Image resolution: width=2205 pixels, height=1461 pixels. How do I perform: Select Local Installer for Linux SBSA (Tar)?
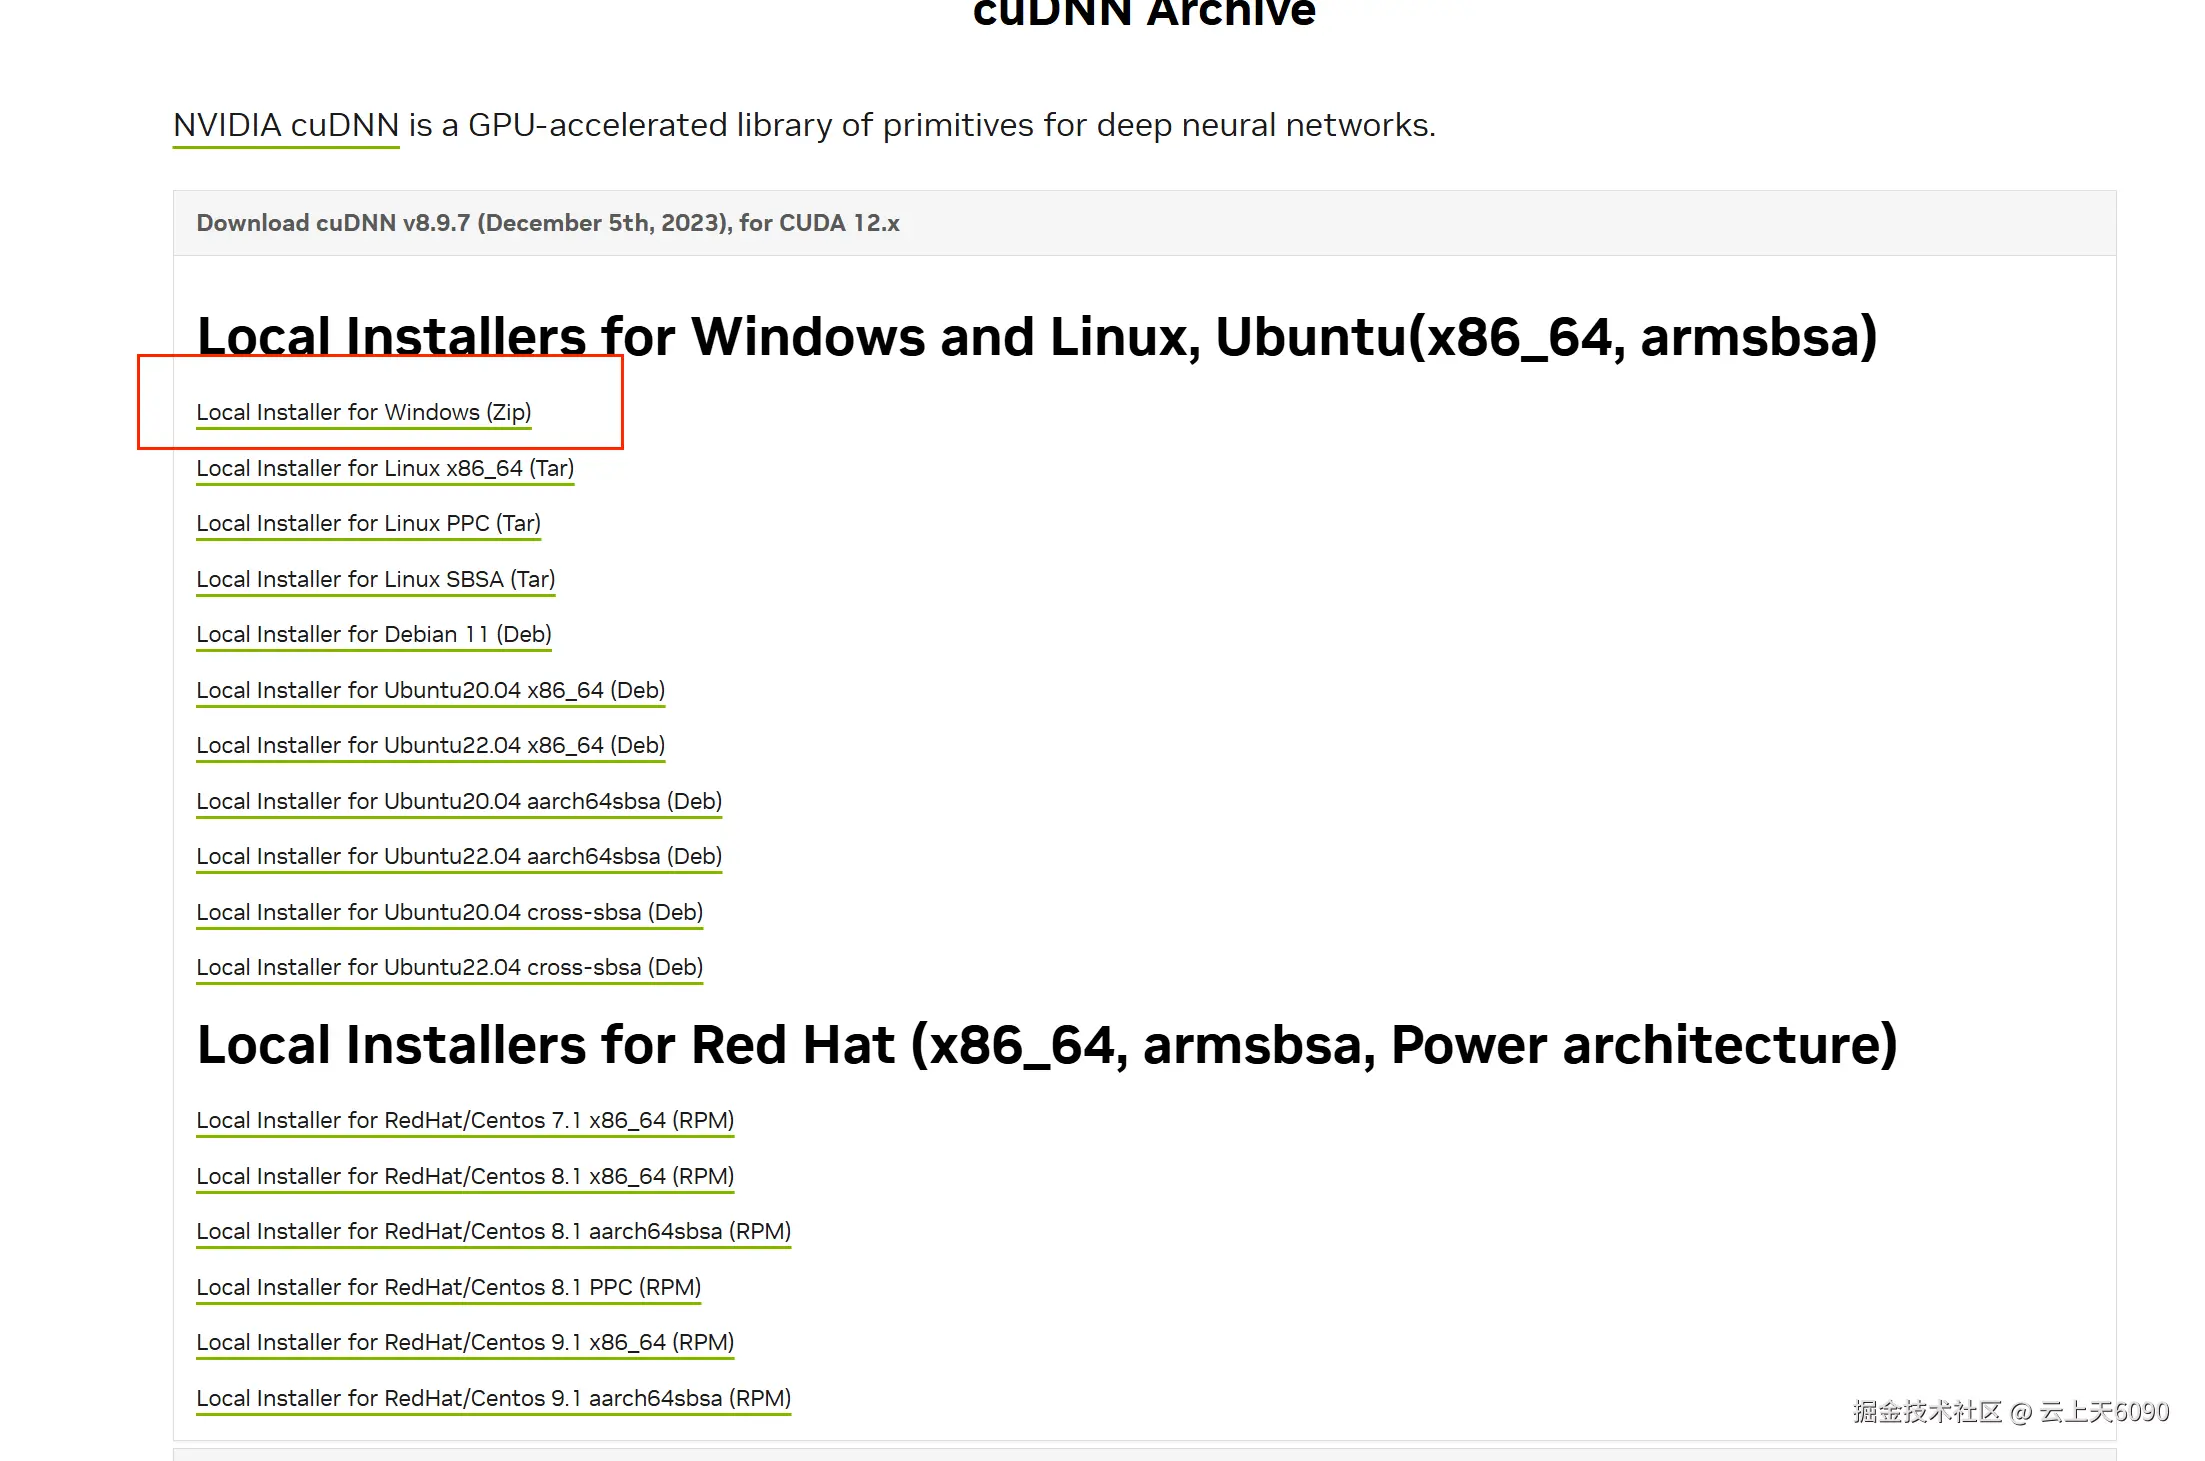(x=375, y=580)
